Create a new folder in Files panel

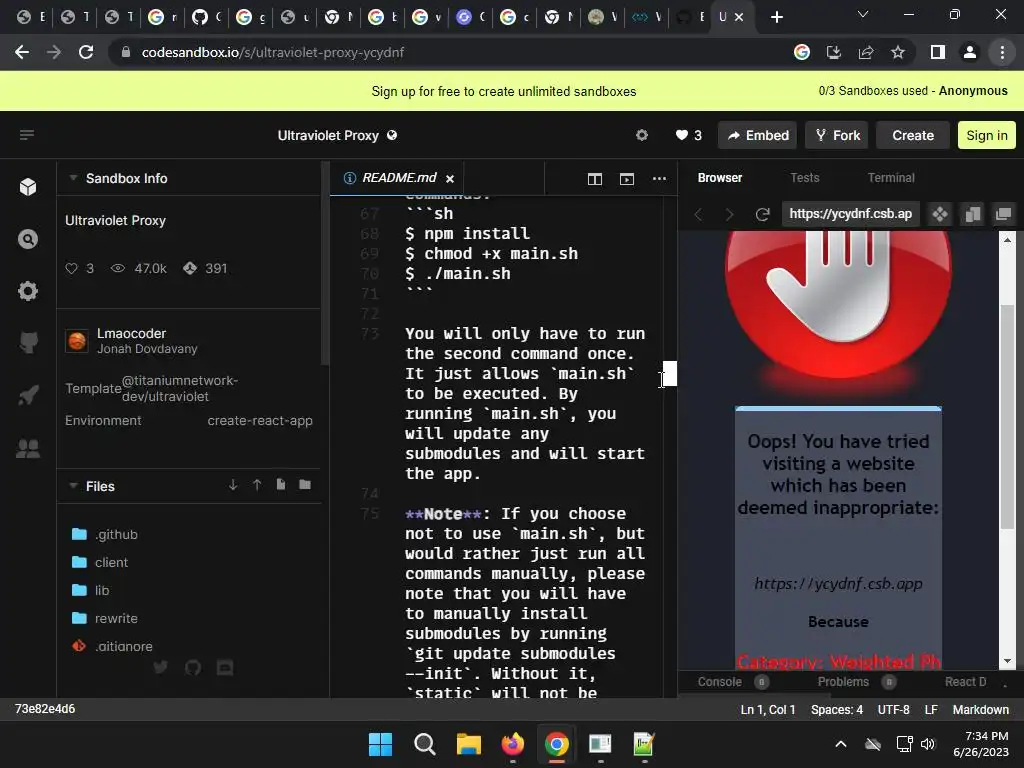(304, 485)
